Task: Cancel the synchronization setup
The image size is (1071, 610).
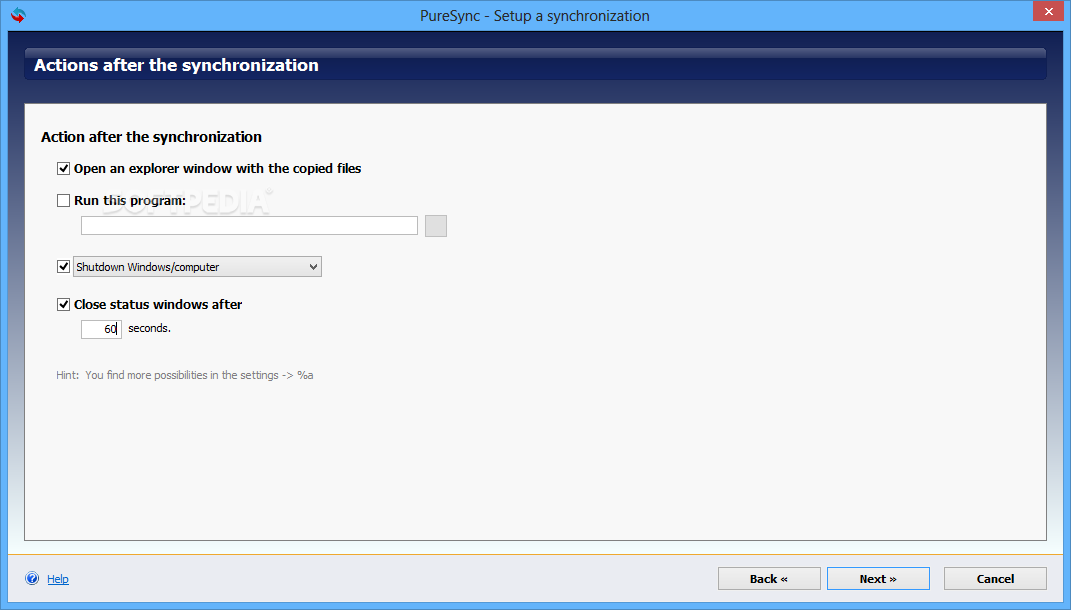Action: (x=995, y=579)
